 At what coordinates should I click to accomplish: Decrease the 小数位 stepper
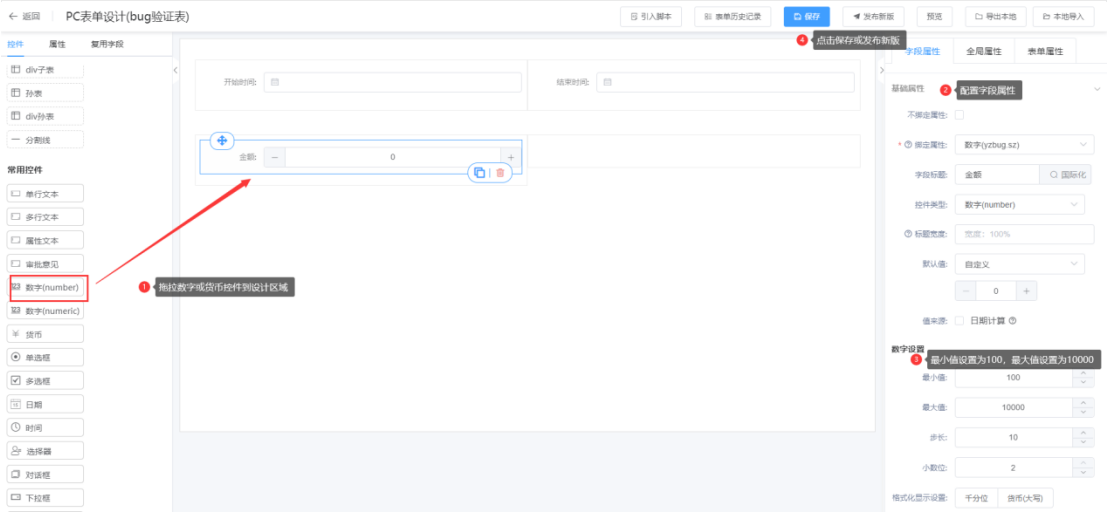[x=1083, y=473]
